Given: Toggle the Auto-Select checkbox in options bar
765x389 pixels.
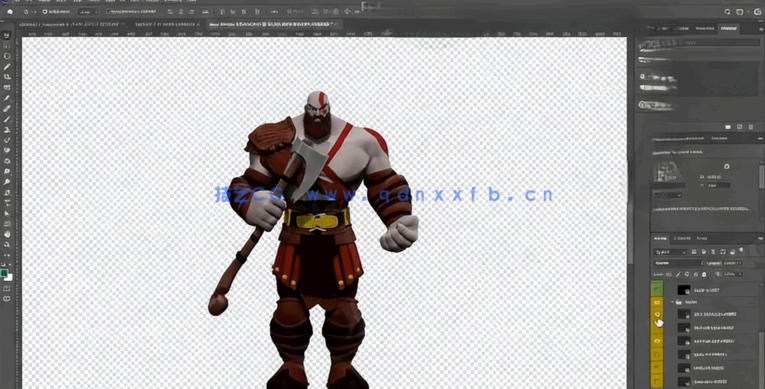Looking at the screenshot, I should tap(44, 11).
